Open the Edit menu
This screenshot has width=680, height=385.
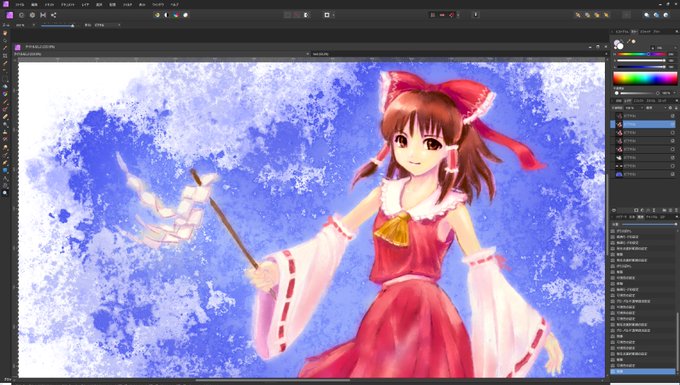click(34, 4)
